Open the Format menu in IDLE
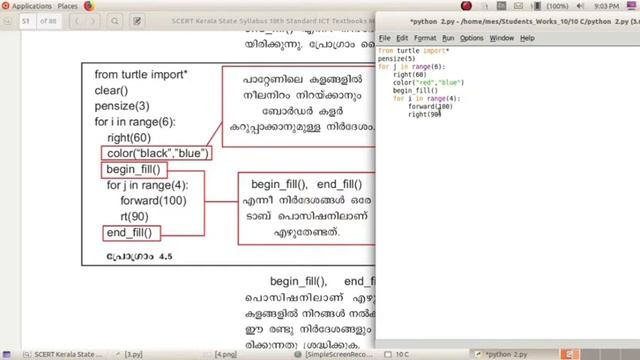 click(425, 38)
